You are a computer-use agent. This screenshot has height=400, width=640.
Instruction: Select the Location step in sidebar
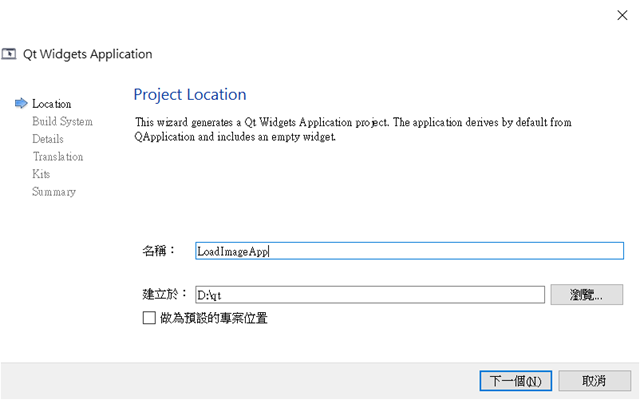tap(51, 104)
